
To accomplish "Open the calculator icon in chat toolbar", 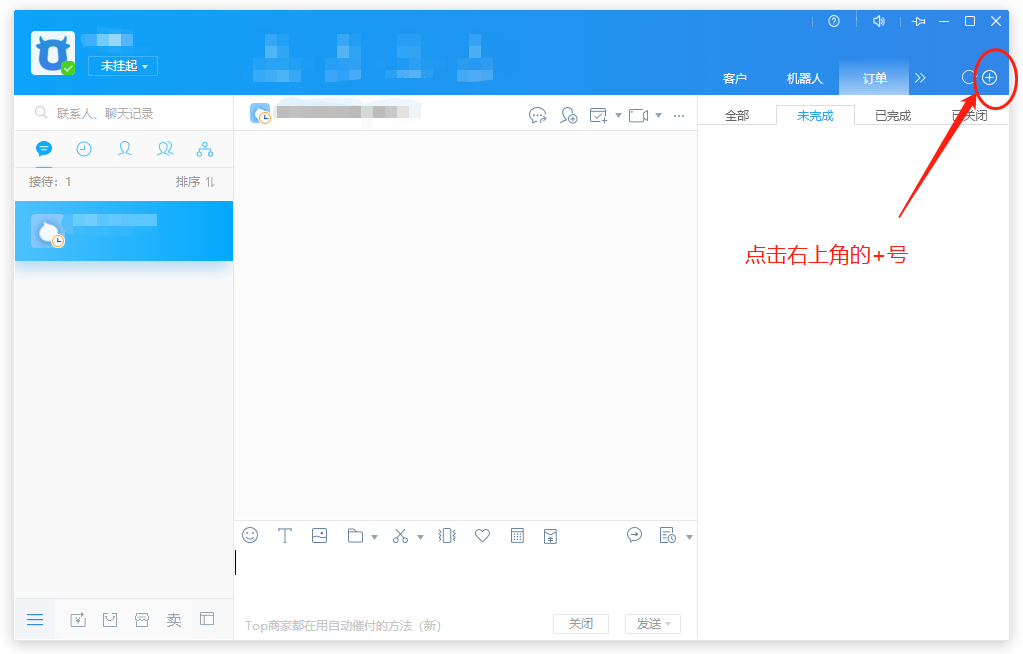I will (x=517, y=535).
